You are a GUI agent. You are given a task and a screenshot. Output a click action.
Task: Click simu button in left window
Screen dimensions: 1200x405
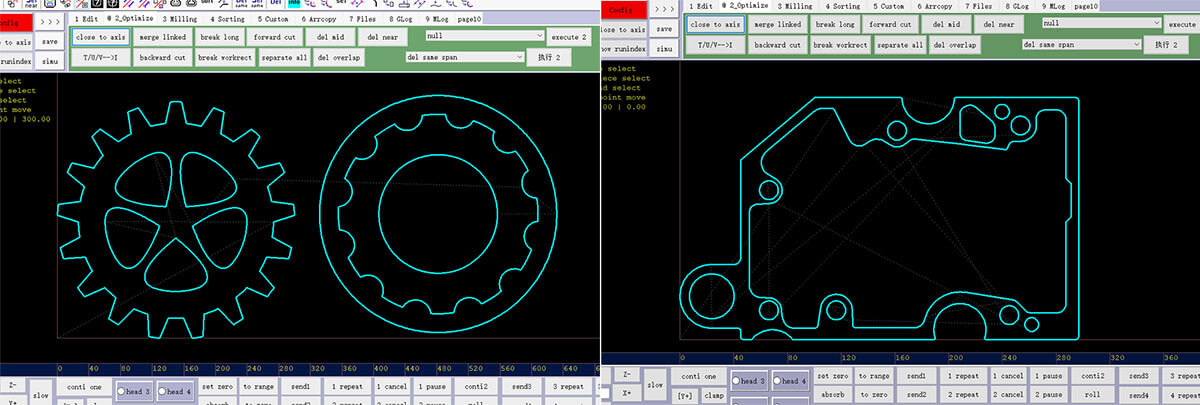[50, 62]
